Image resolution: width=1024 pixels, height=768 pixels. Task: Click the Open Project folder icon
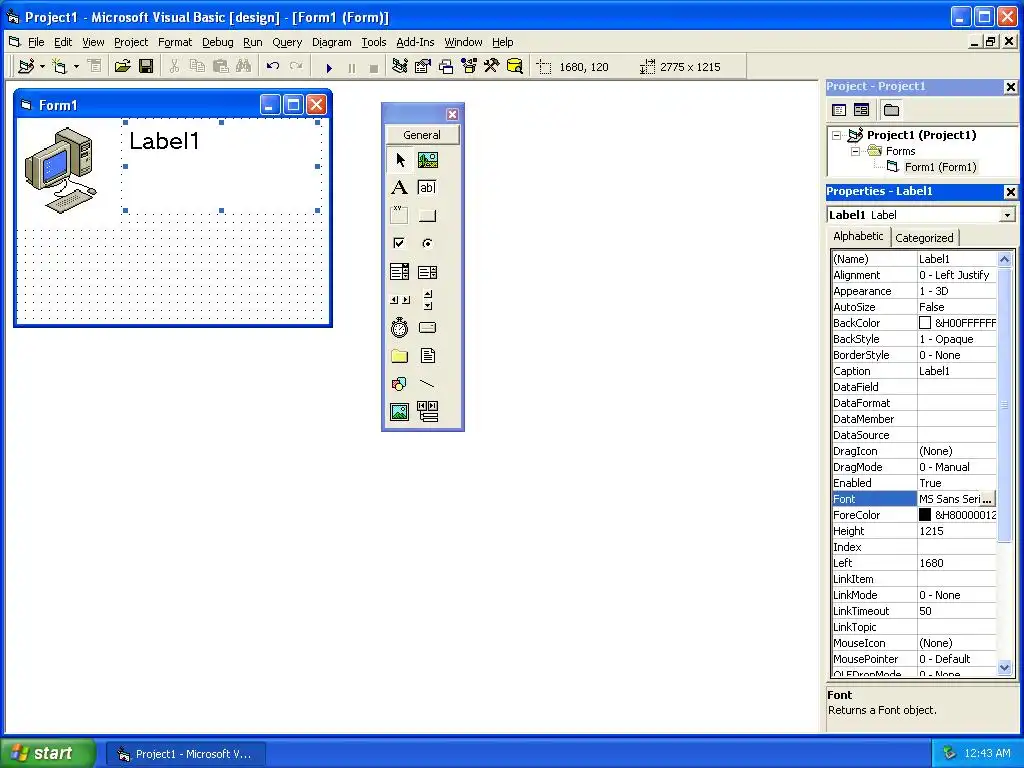[x=122, y=67]
